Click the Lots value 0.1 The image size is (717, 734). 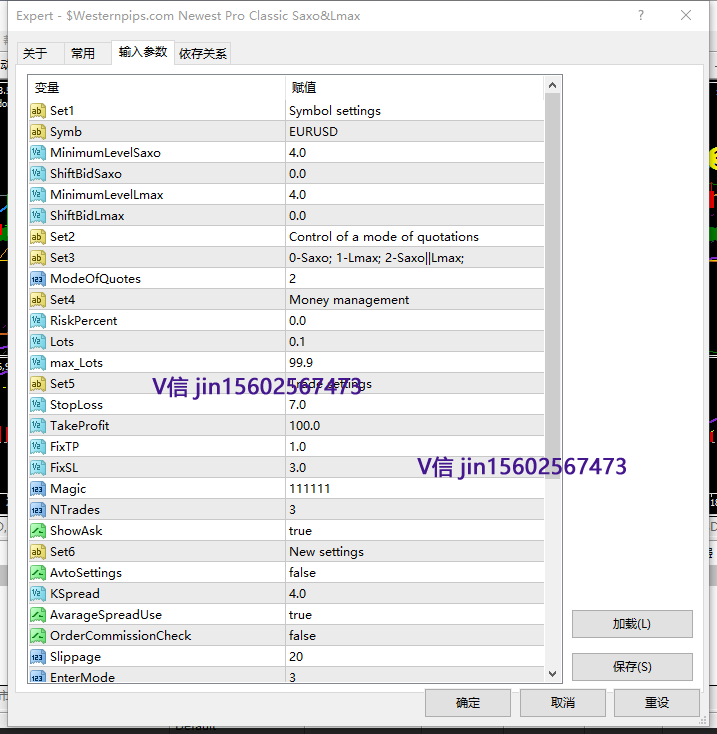click(x=297, y=342)
